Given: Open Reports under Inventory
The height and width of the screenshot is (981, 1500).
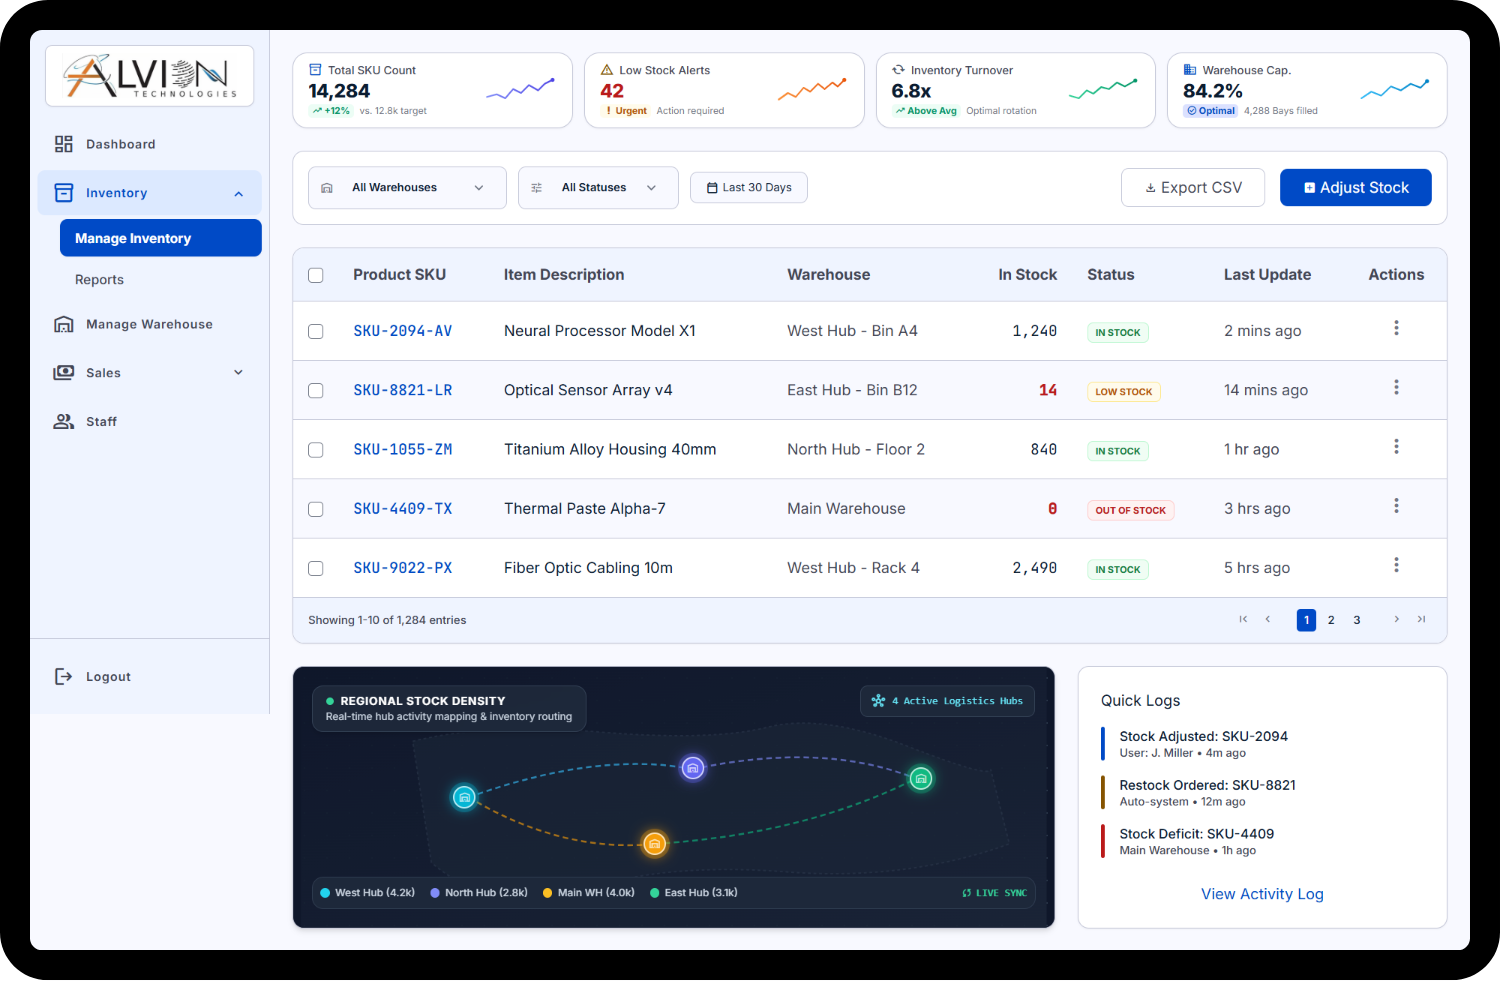Looking at the screenshot, I should (x=99, y=280).
